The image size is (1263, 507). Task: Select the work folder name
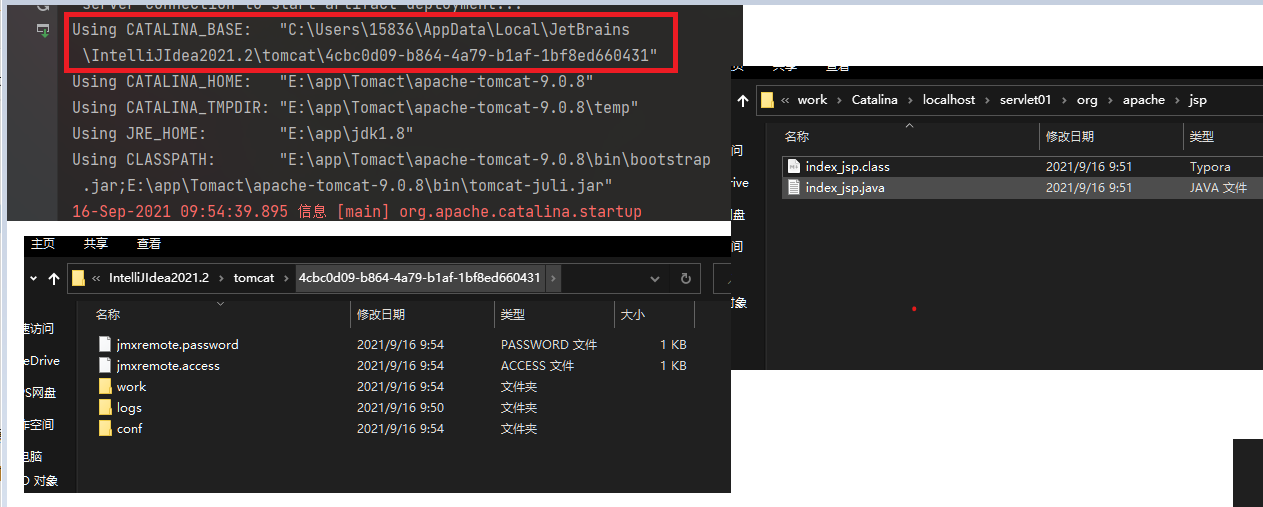[x=131, y=386]
